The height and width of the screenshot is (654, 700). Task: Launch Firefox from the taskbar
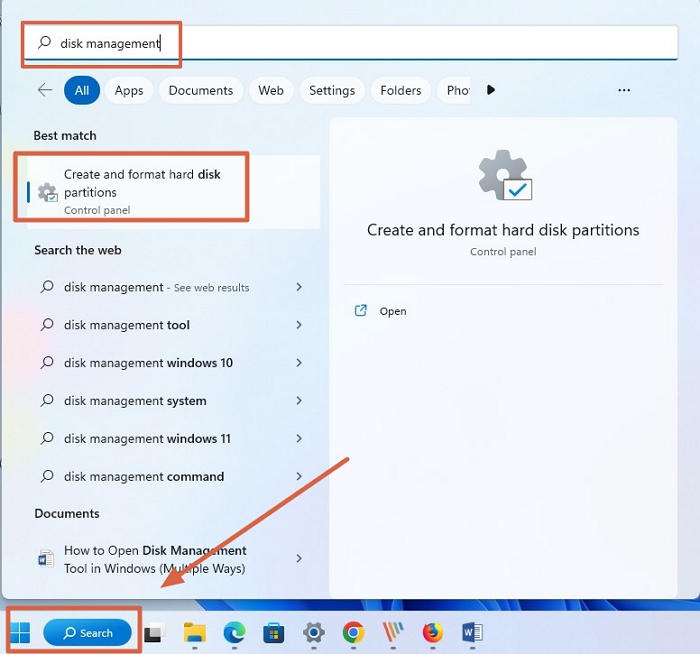pos(433,633)
